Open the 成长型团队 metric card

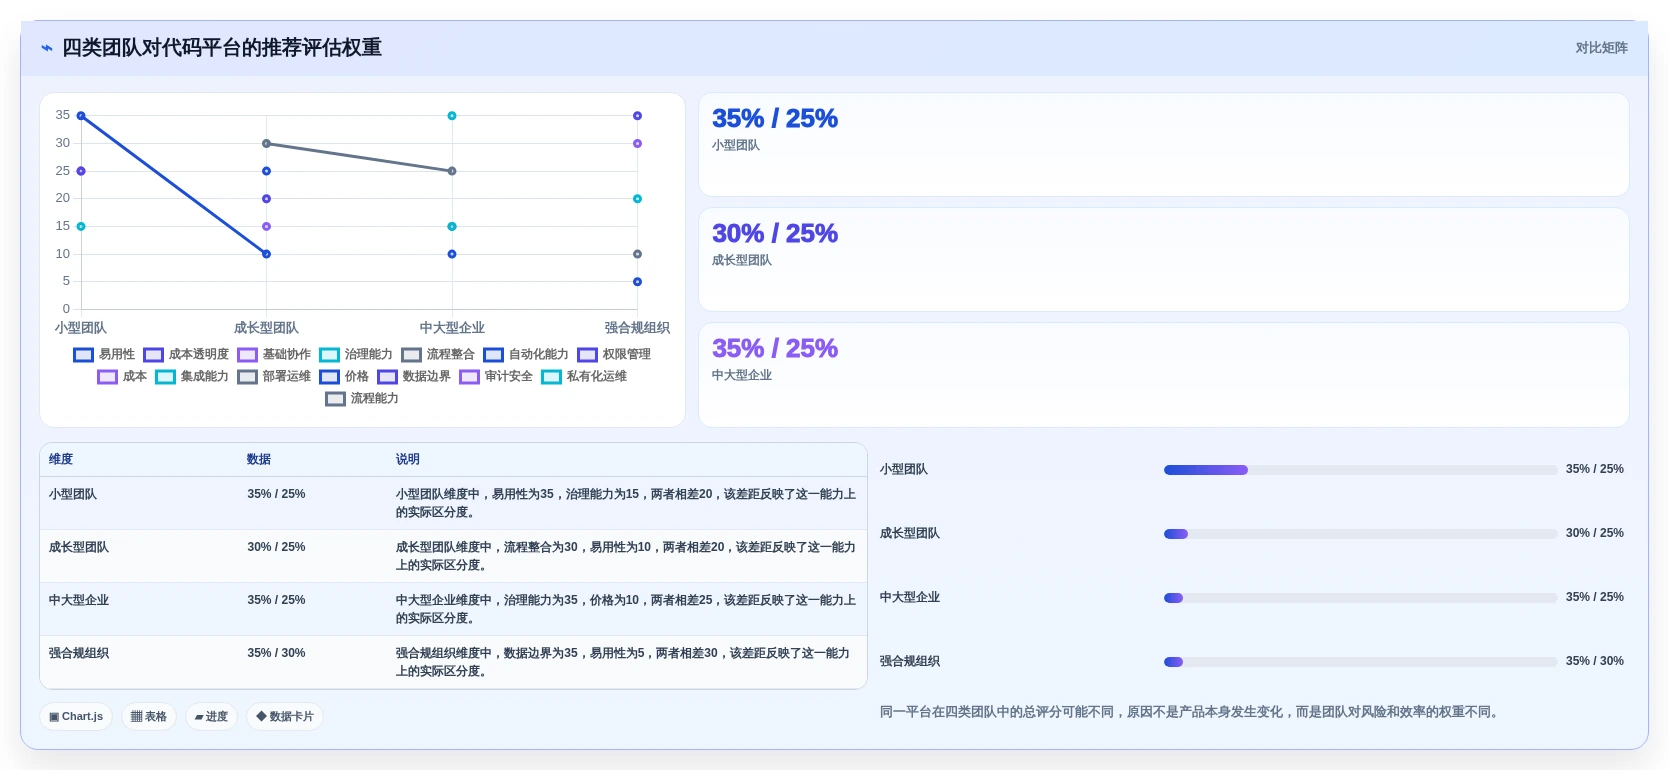point(1164,260)
